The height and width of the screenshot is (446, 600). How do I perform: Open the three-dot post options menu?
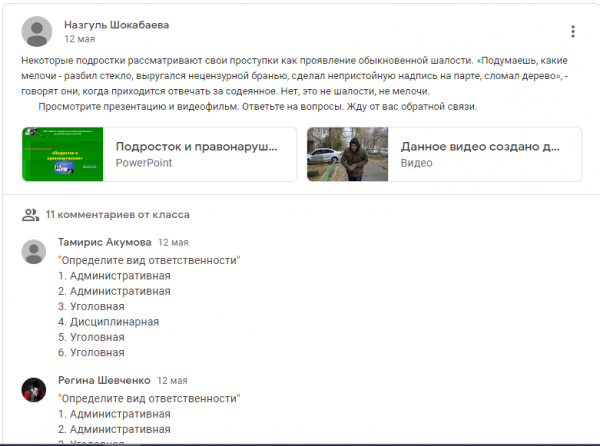click(x=572, y=32)
